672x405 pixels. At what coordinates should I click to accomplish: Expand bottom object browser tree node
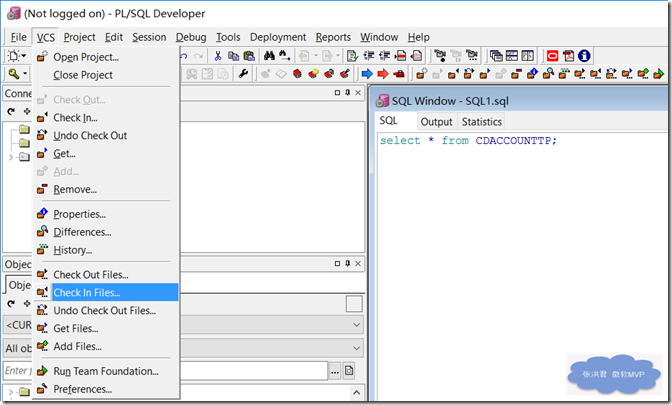[11, 392]
